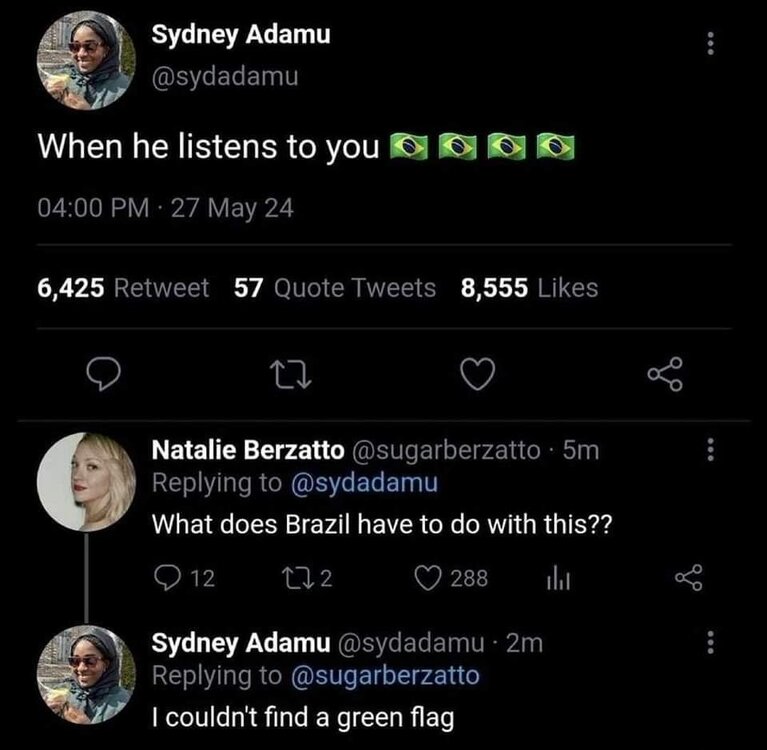
Task: View the 6,425 Retweet list
Action: pos(123,287)
